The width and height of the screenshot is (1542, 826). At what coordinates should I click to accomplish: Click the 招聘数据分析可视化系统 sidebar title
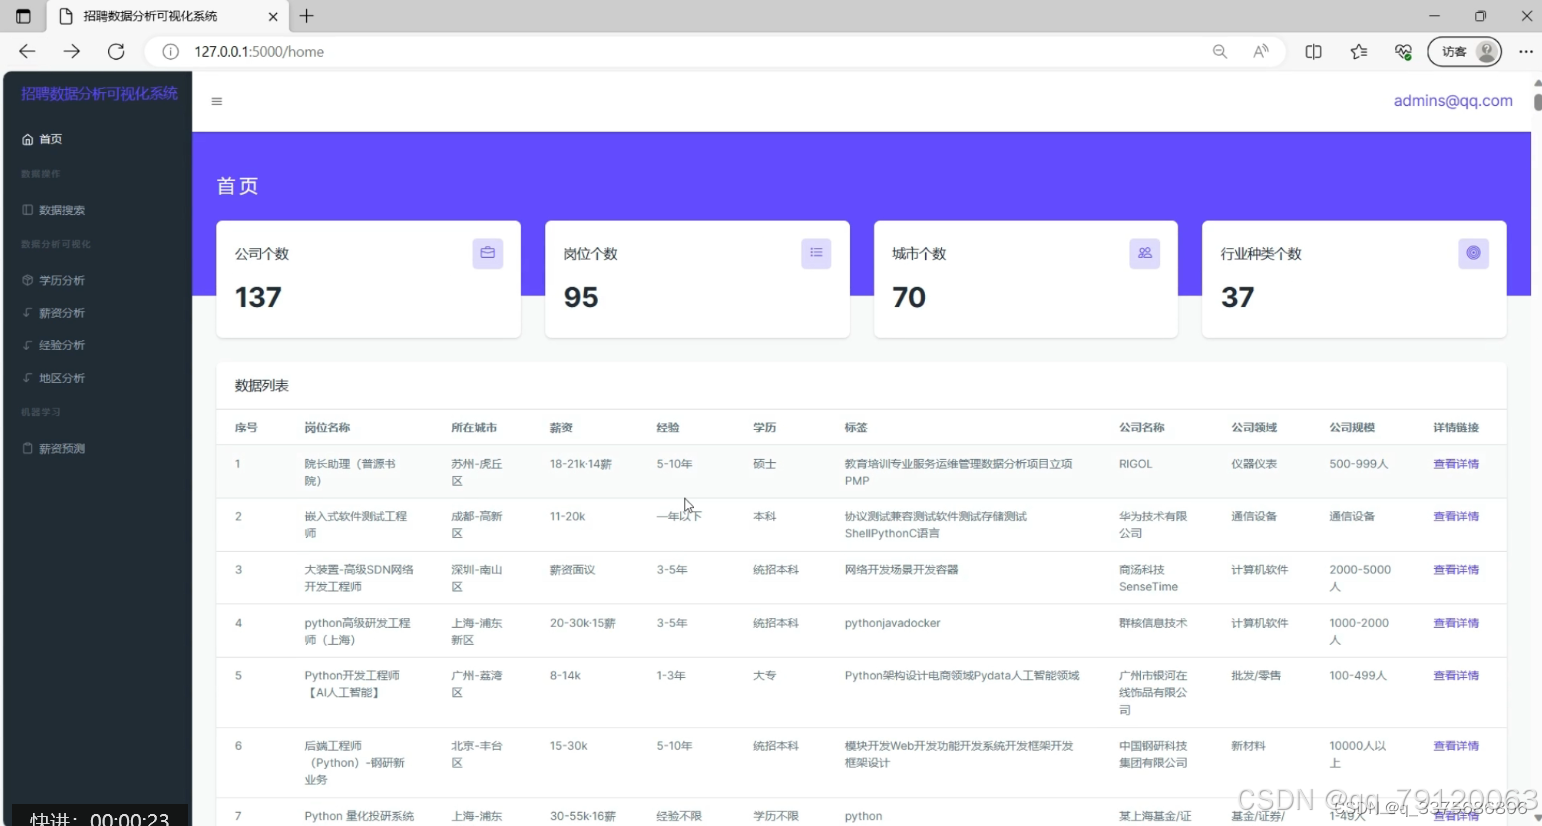pos(99,93)
